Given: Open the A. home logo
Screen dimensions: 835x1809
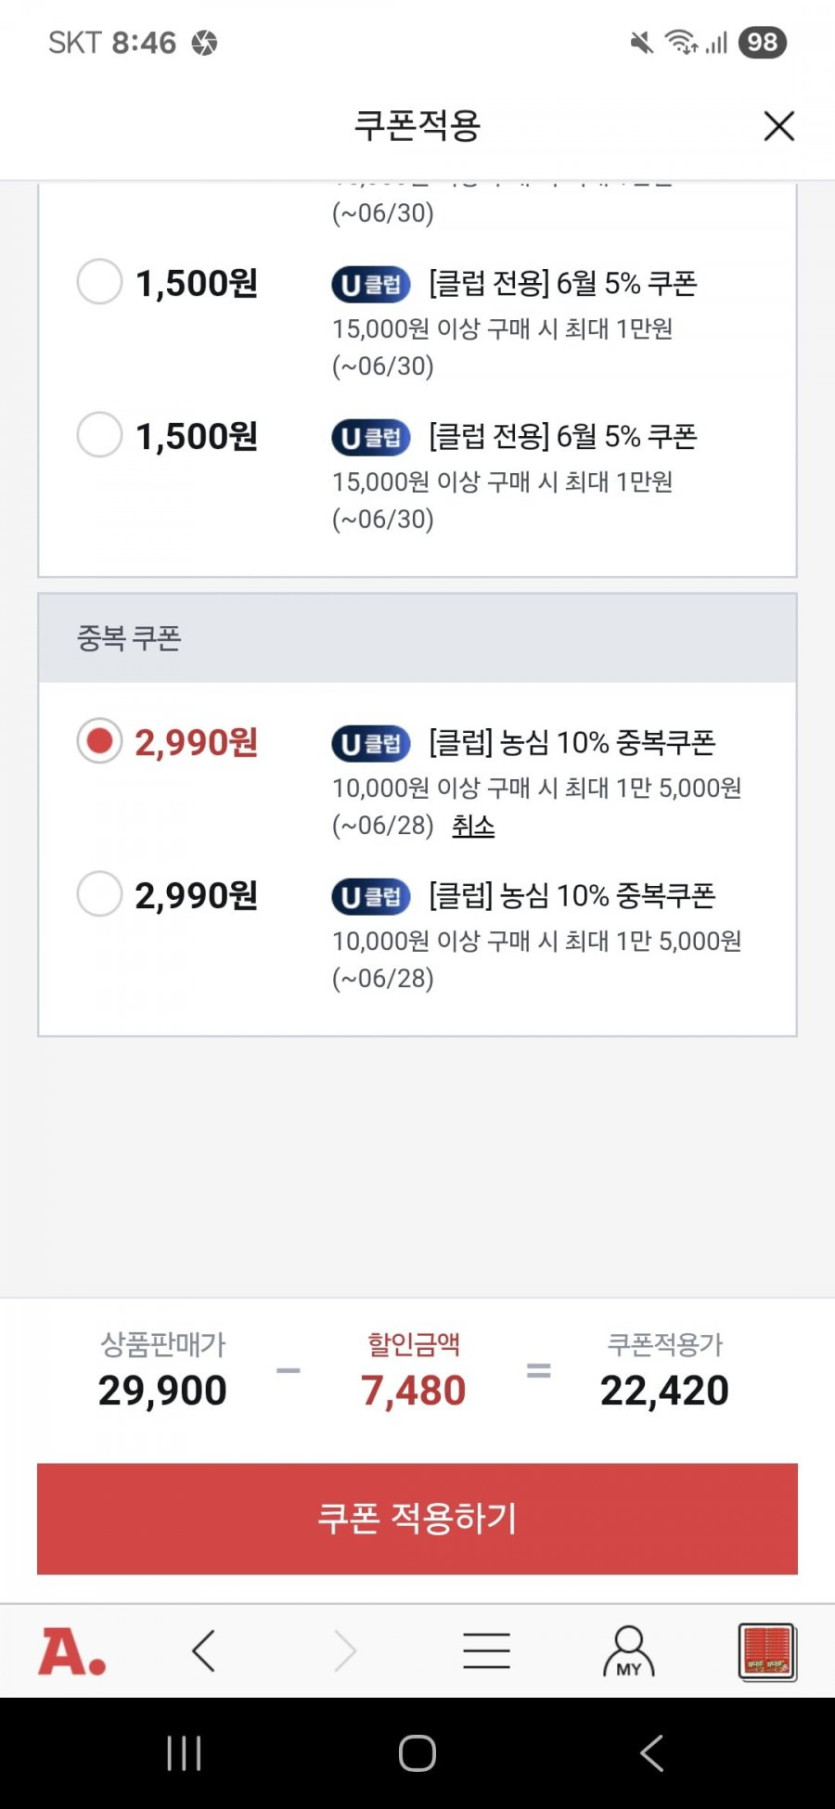Looking at the screenshot, I should click(x=72, y=1651).
